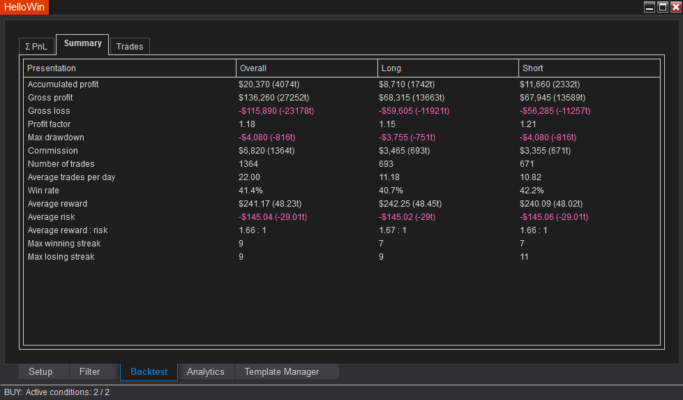Maximize the HelloWin window
The image size is (683, 400).
[662, 7]
